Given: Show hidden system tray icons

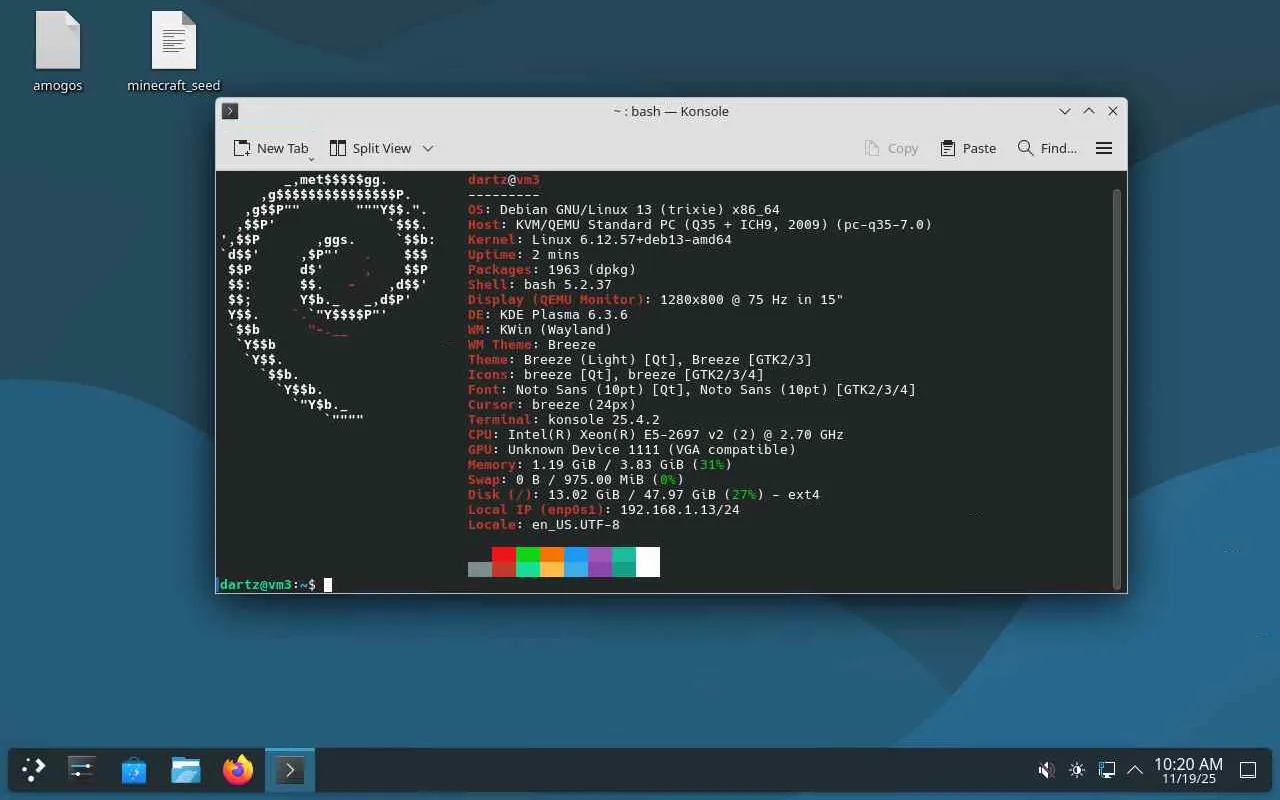Looking at the screenshot, I should point(1135,770).
